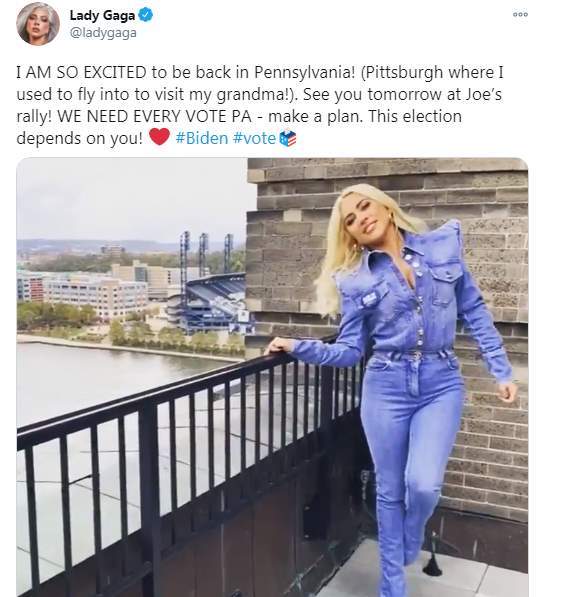Click the red heart emoji
The width and height of the screenshot is (563, 597).
click(x=159, y=137)
